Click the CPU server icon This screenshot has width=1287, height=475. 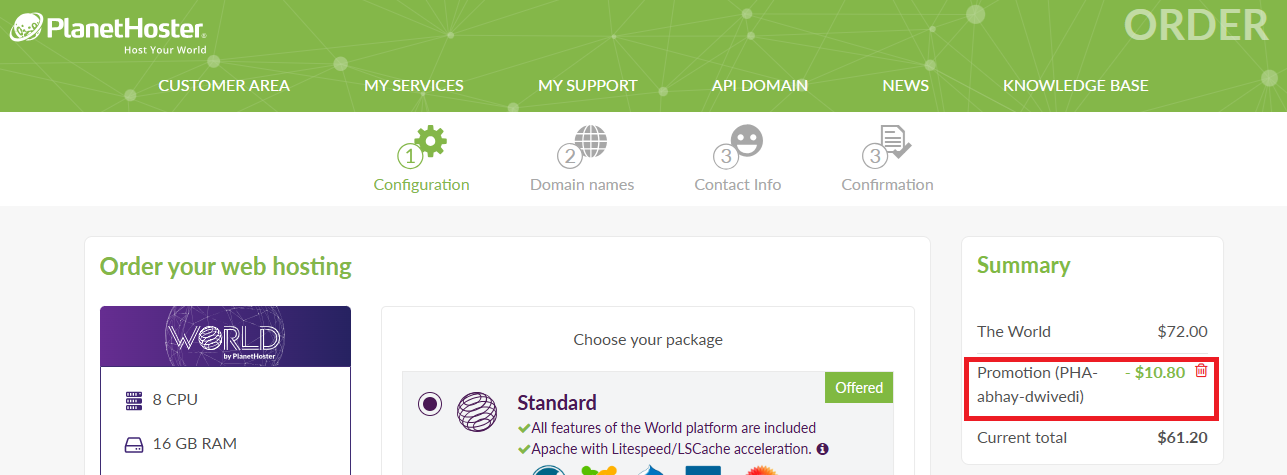tap(134, 400)
